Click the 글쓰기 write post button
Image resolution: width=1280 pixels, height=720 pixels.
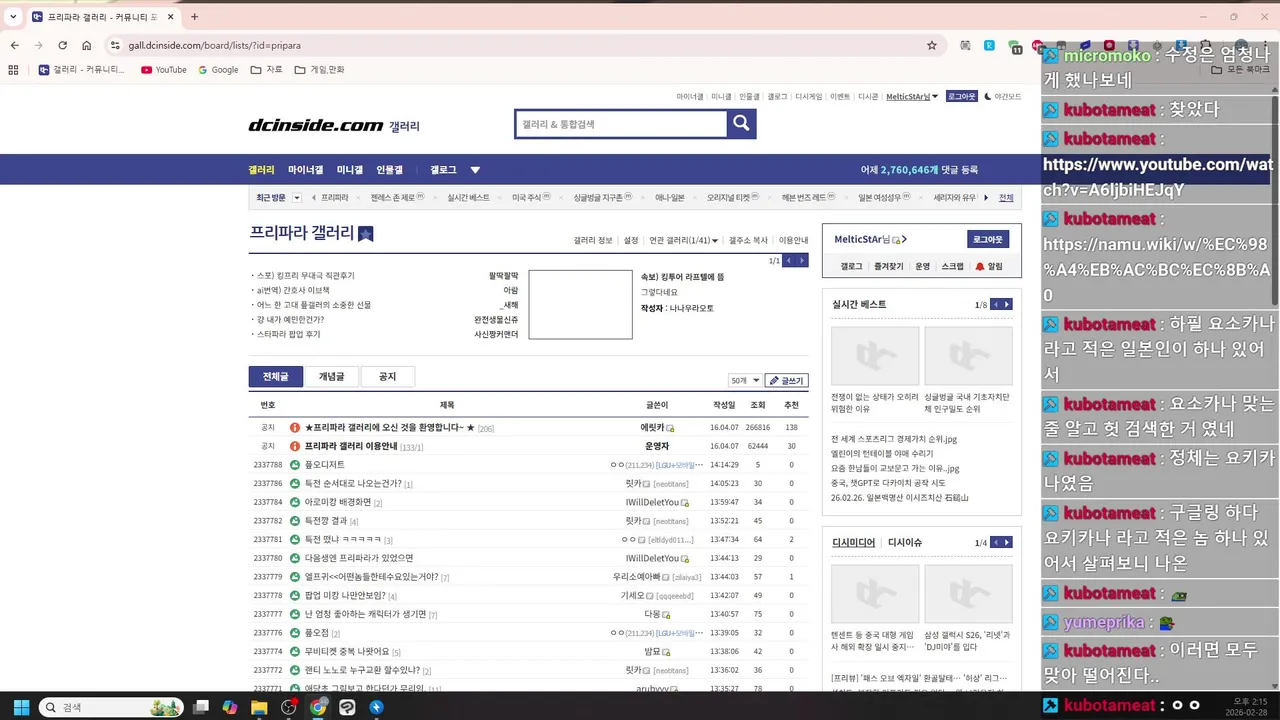tap(786, 381)
